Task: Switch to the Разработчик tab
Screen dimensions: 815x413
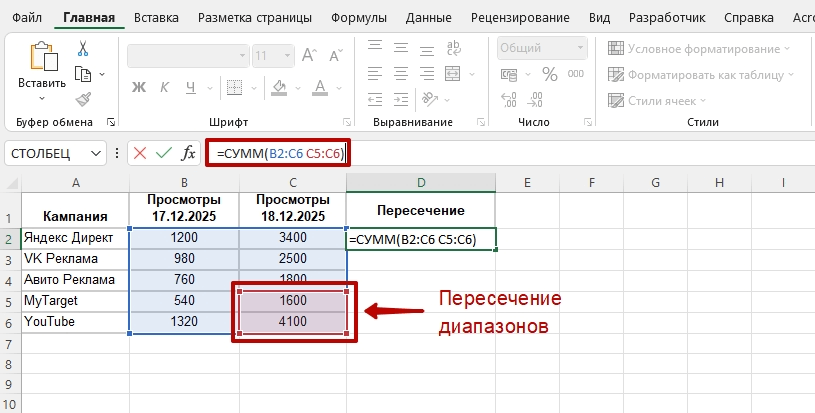Action: [x=667, y=18]
